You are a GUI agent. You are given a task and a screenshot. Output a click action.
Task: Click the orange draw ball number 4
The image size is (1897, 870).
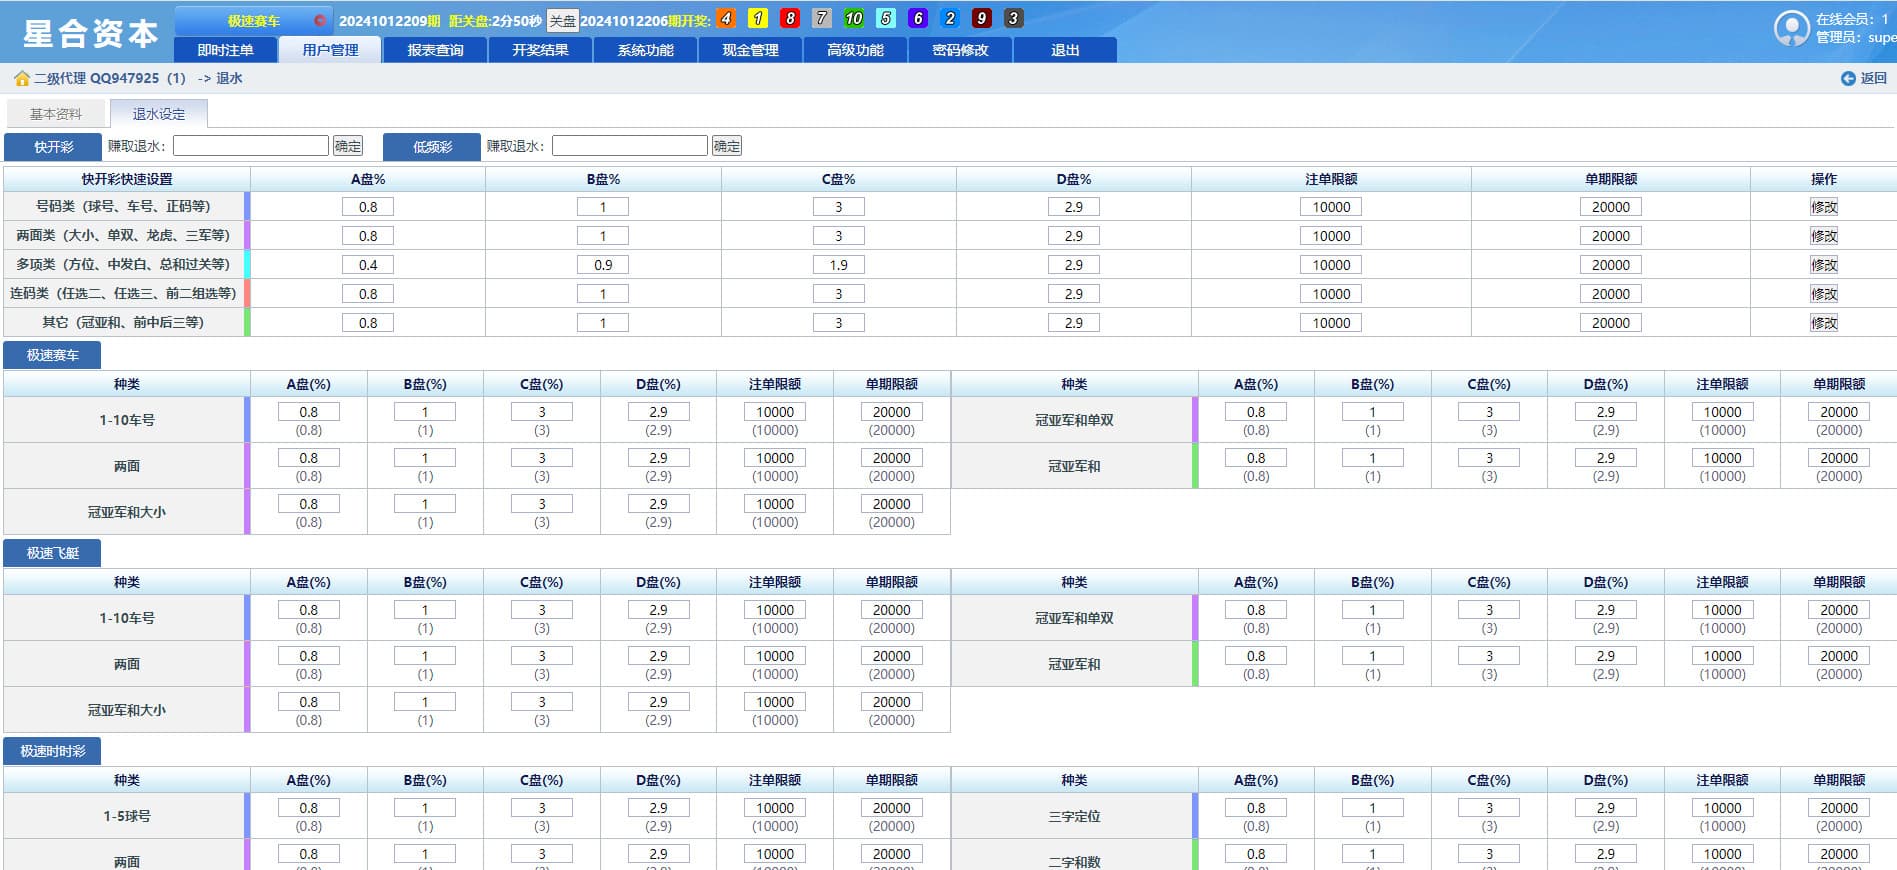tap(726, 19)
